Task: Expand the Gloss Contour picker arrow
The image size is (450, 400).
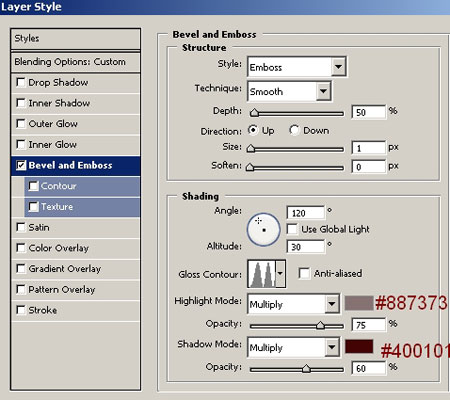Action: (280, 274)
